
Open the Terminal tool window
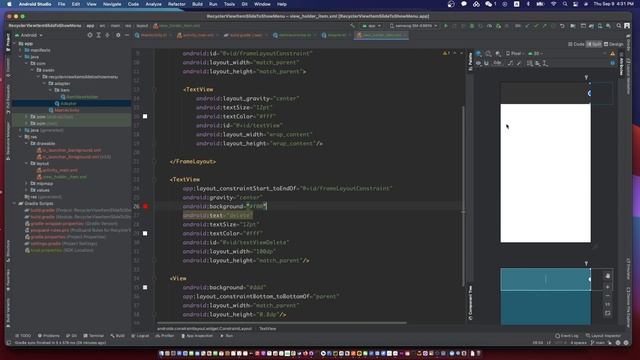pos(93,336)
